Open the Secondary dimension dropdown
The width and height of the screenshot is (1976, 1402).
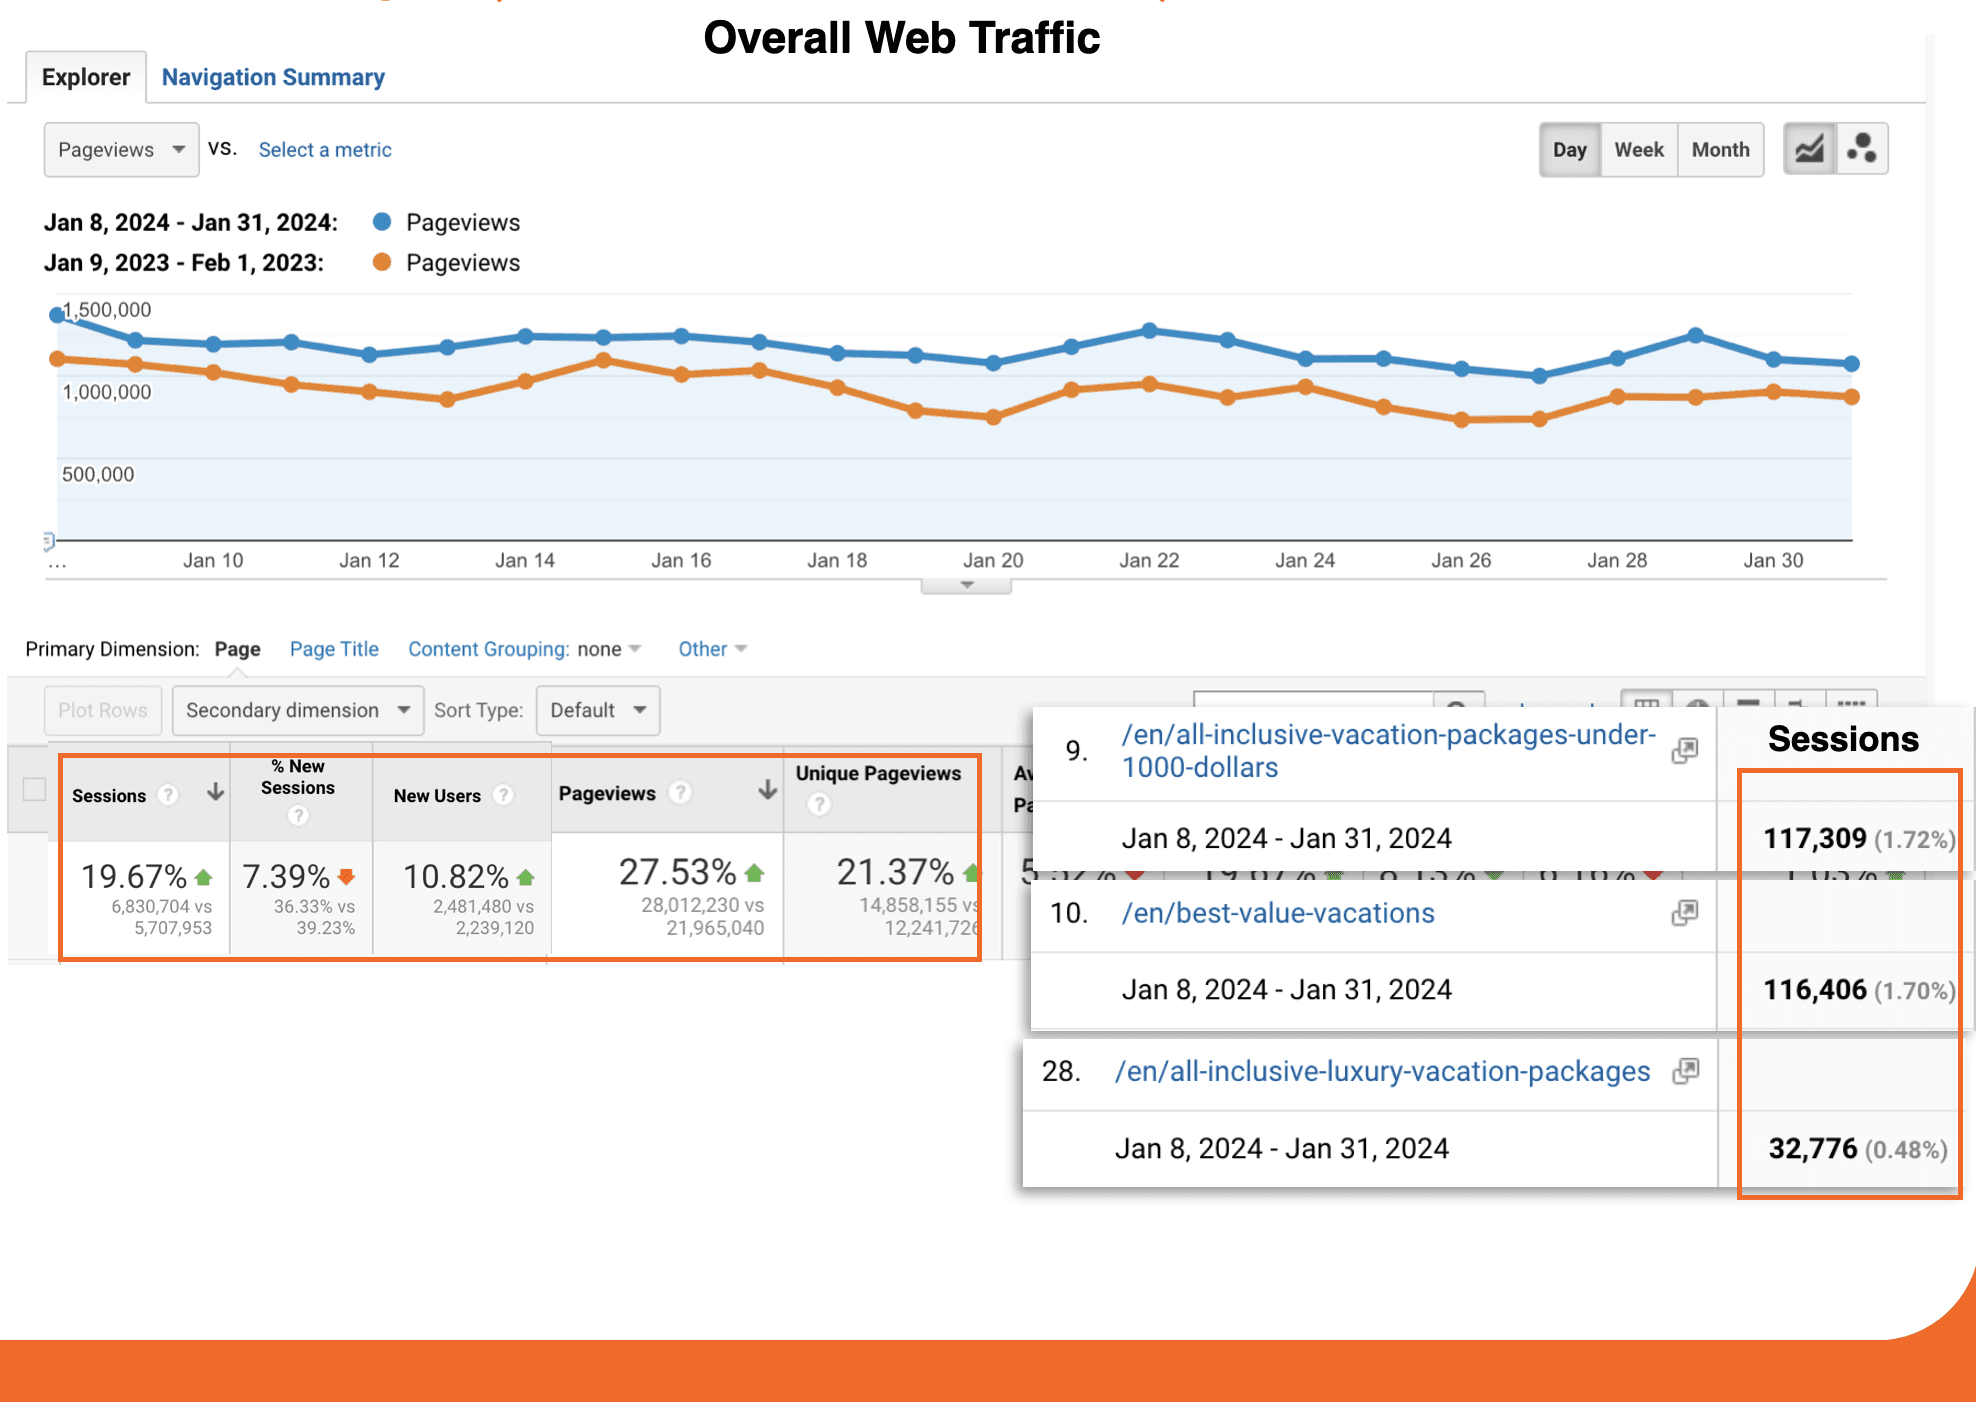(x=297, y=710)
